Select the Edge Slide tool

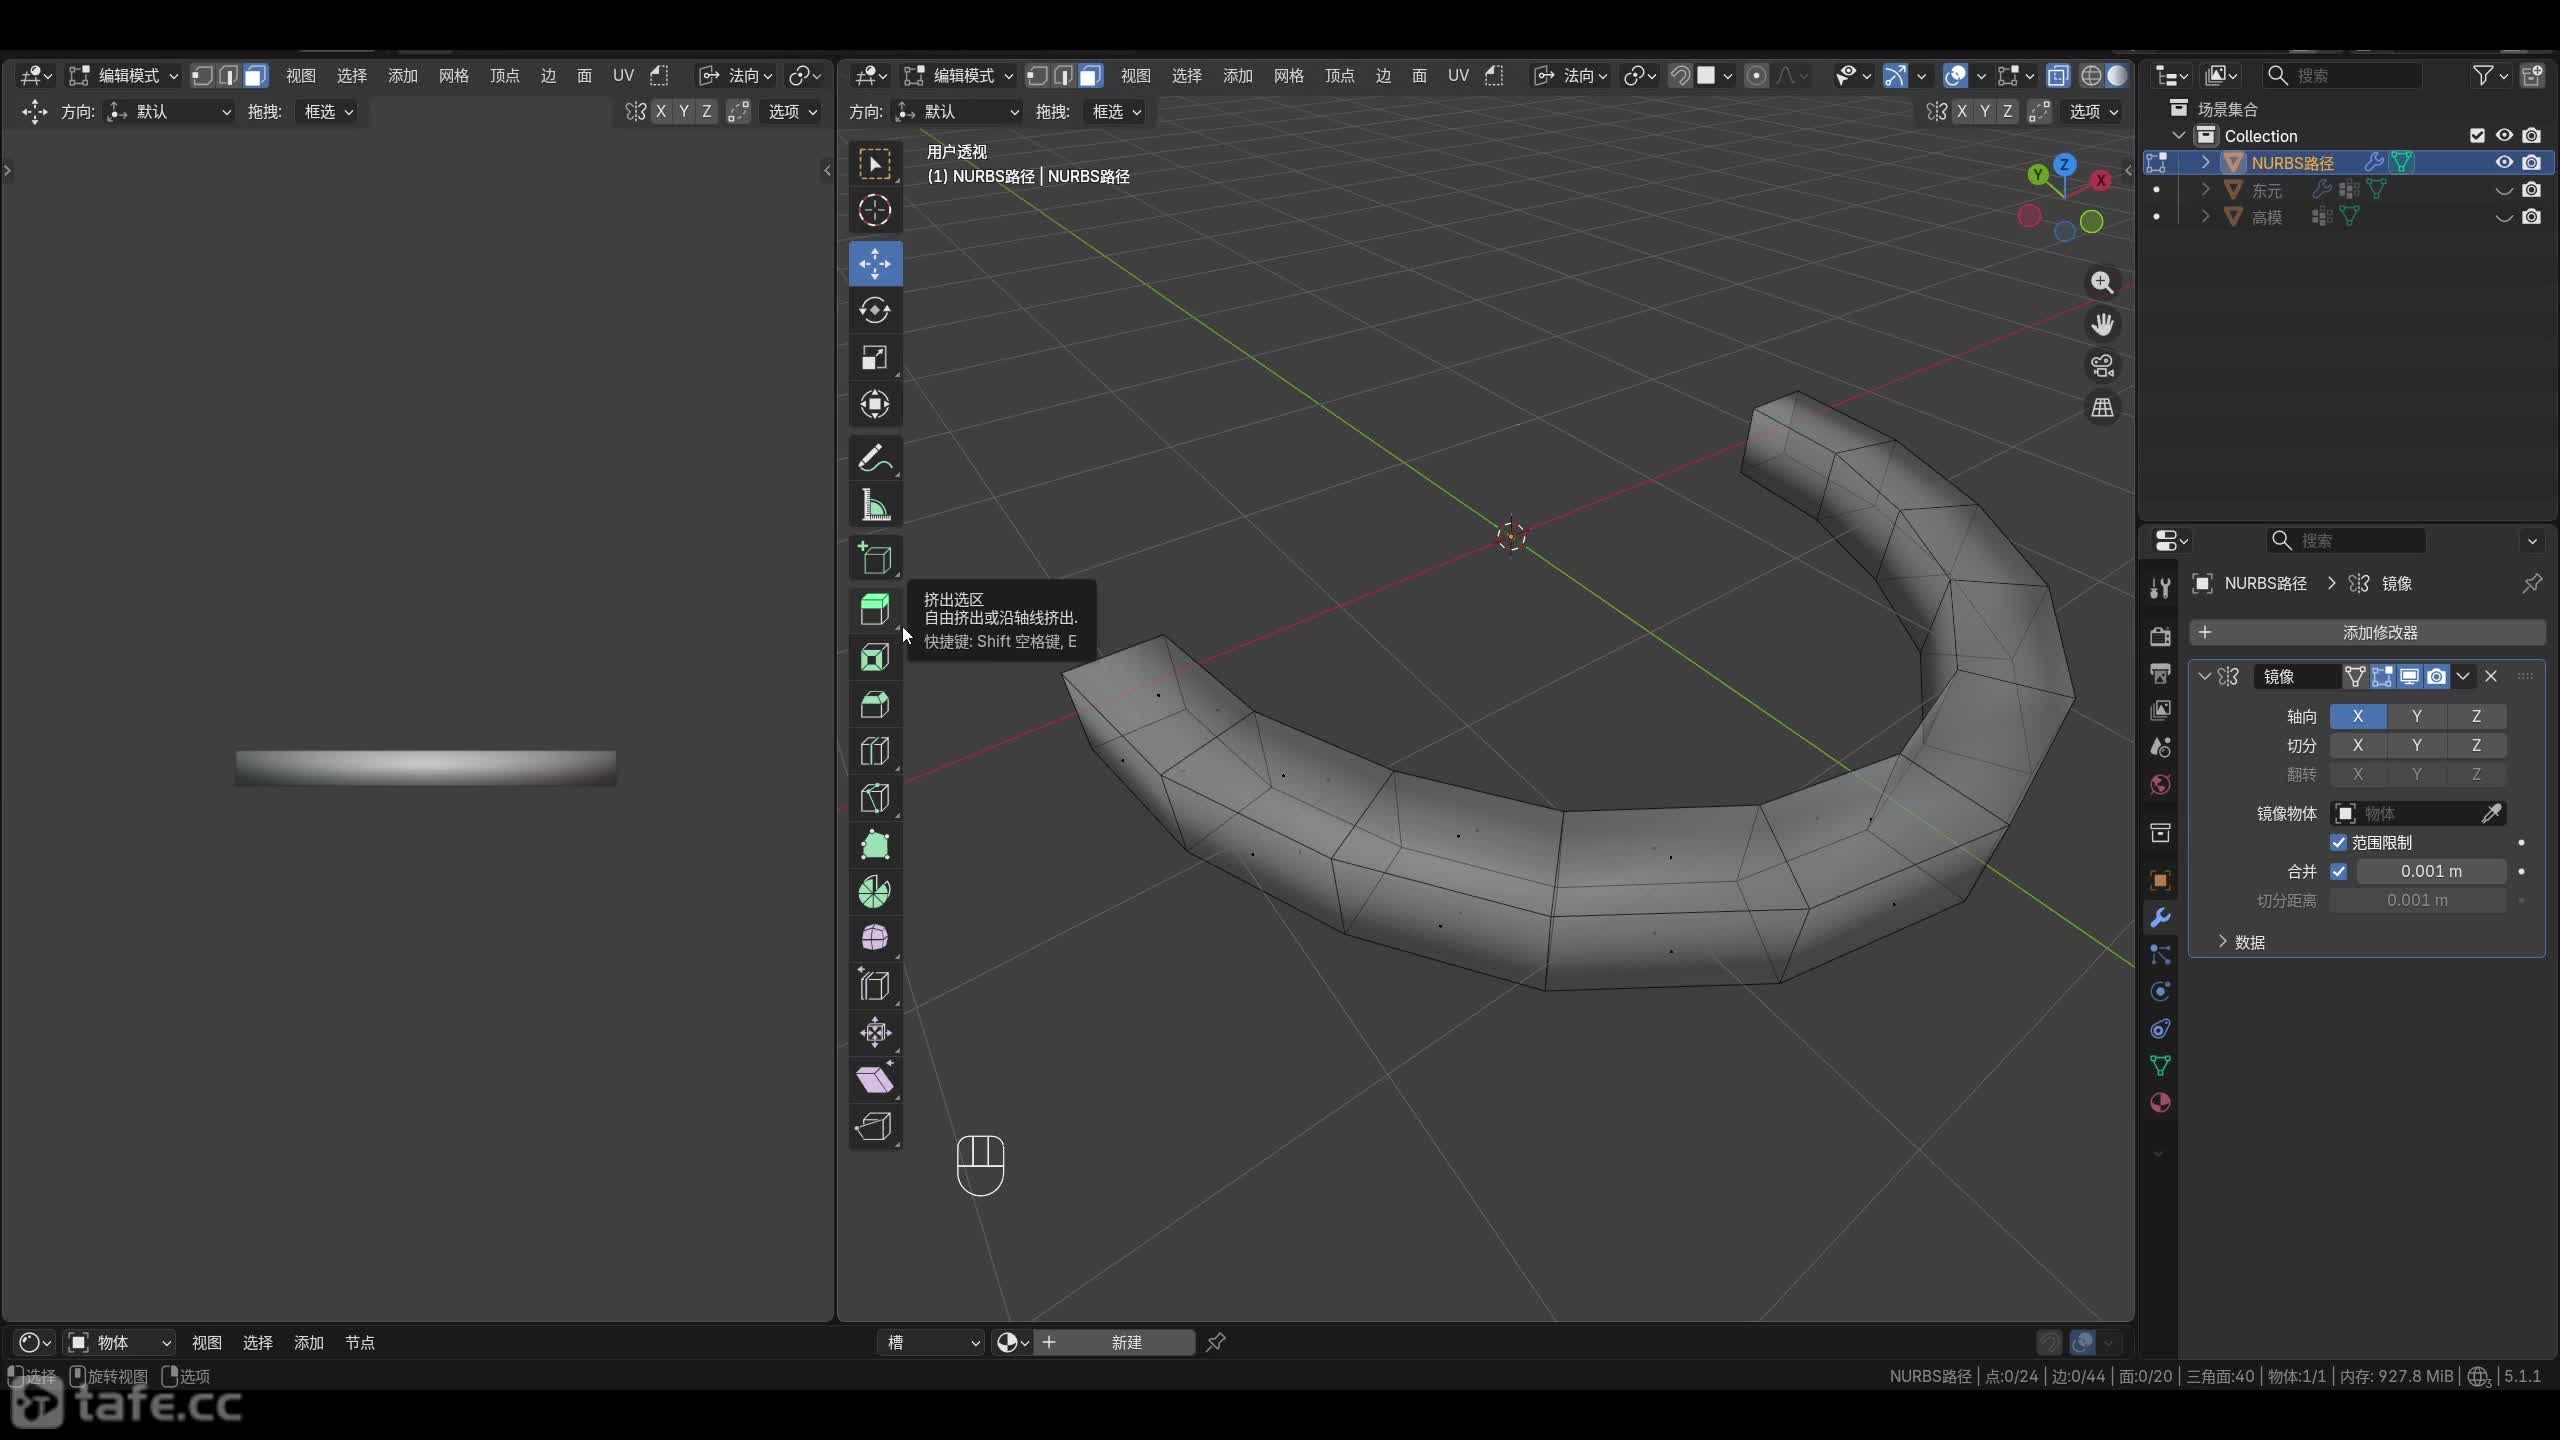point(875,986)
